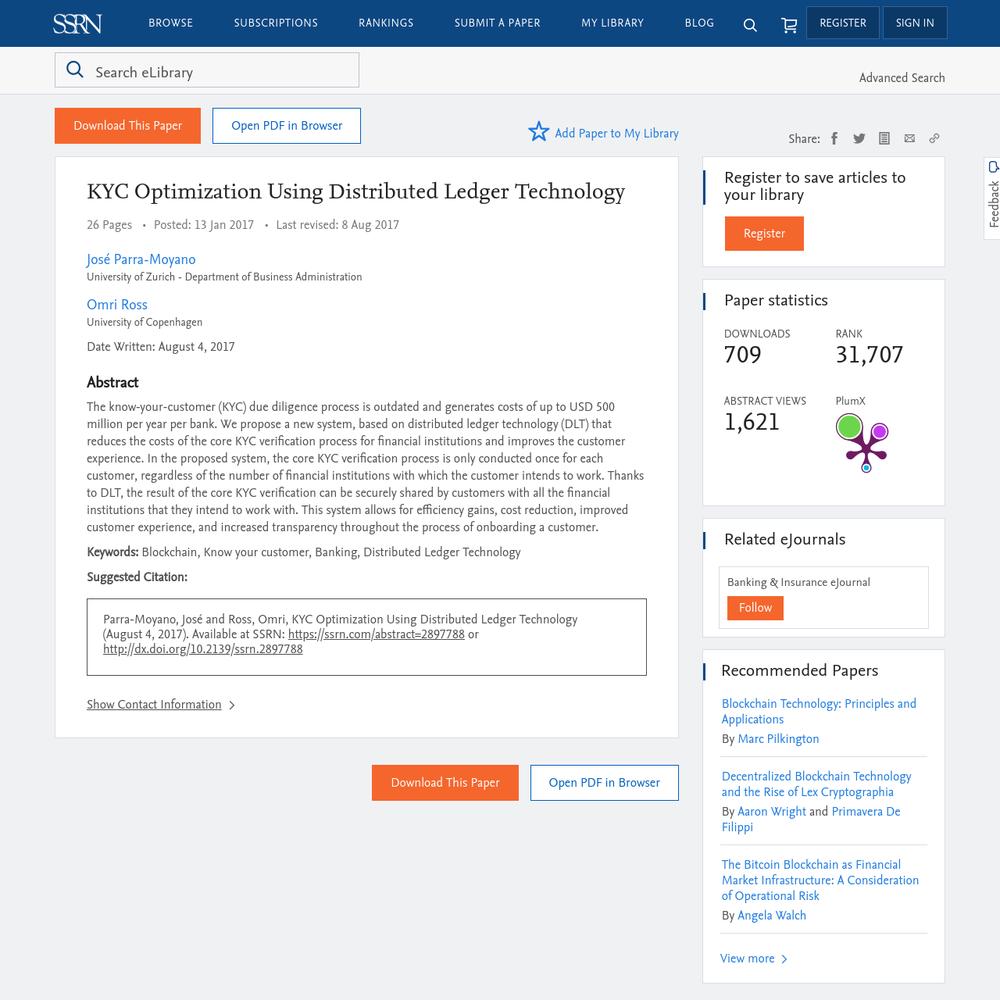Open My Library menu item
1000x1000 pixels.
click(612, 23)
